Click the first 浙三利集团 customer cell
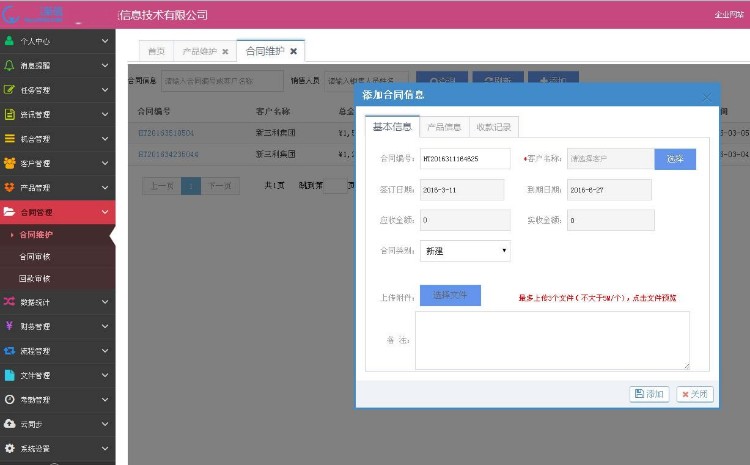This screenshot has height=465, width=750. pyautogui.click(x=275, y=133)
